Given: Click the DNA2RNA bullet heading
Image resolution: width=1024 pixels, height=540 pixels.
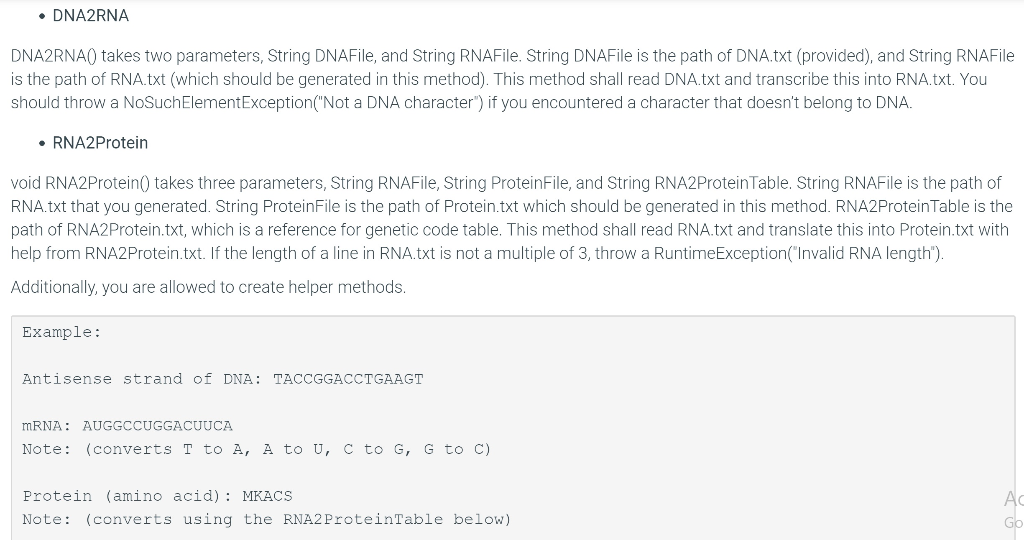Looking at the screenshot, I should click(90, 16).
